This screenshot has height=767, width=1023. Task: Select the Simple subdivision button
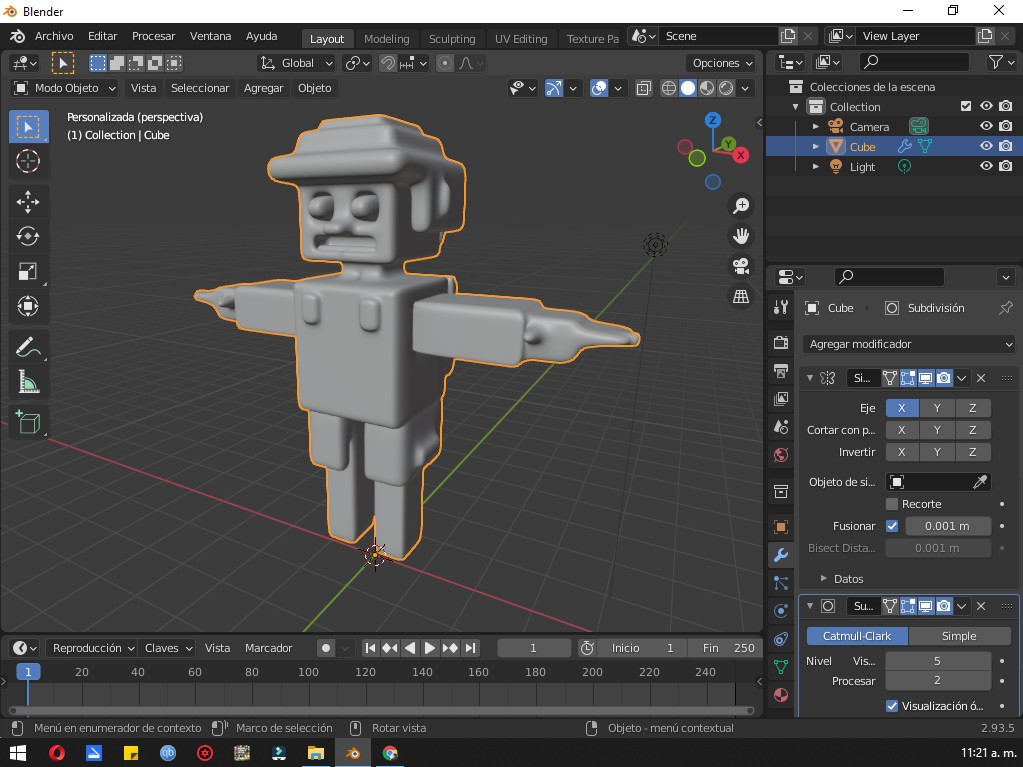959,636
